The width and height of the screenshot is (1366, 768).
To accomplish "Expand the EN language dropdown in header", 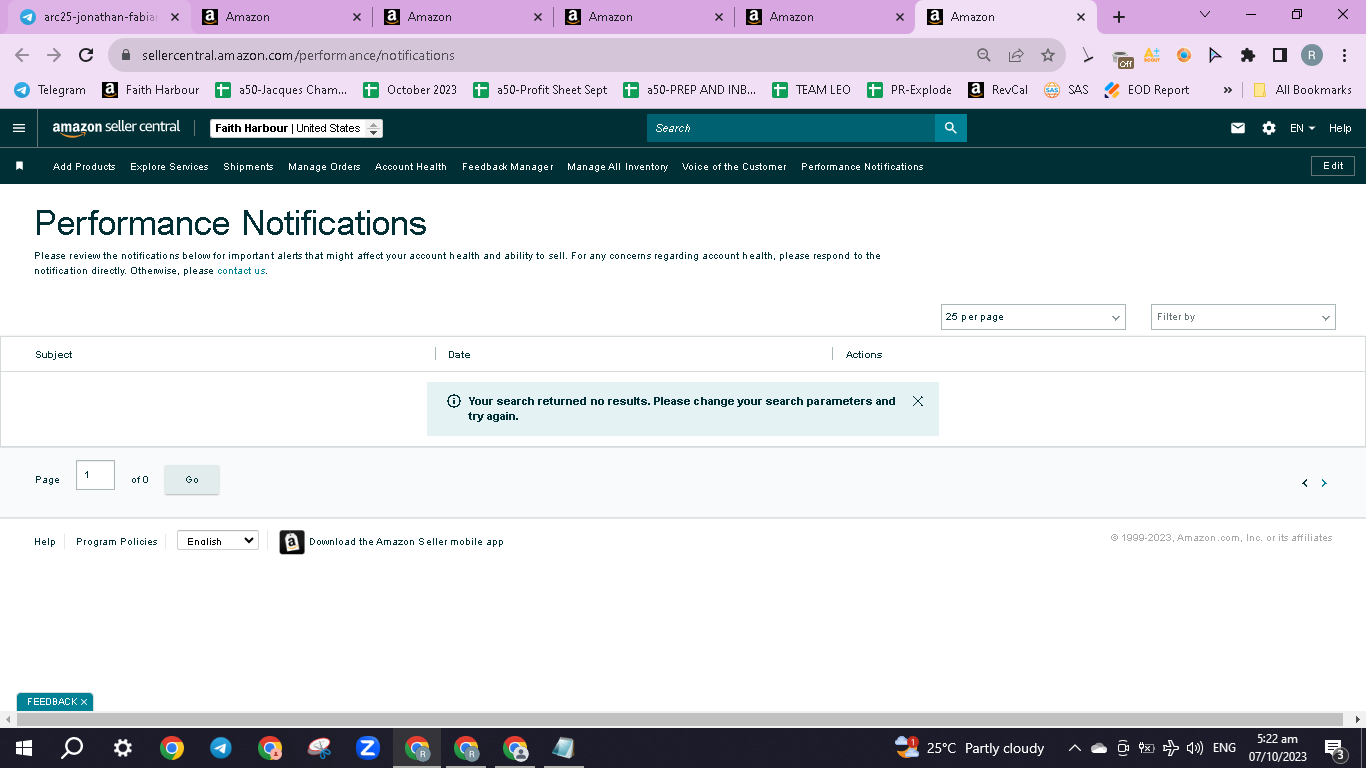I will [1302, 128].
